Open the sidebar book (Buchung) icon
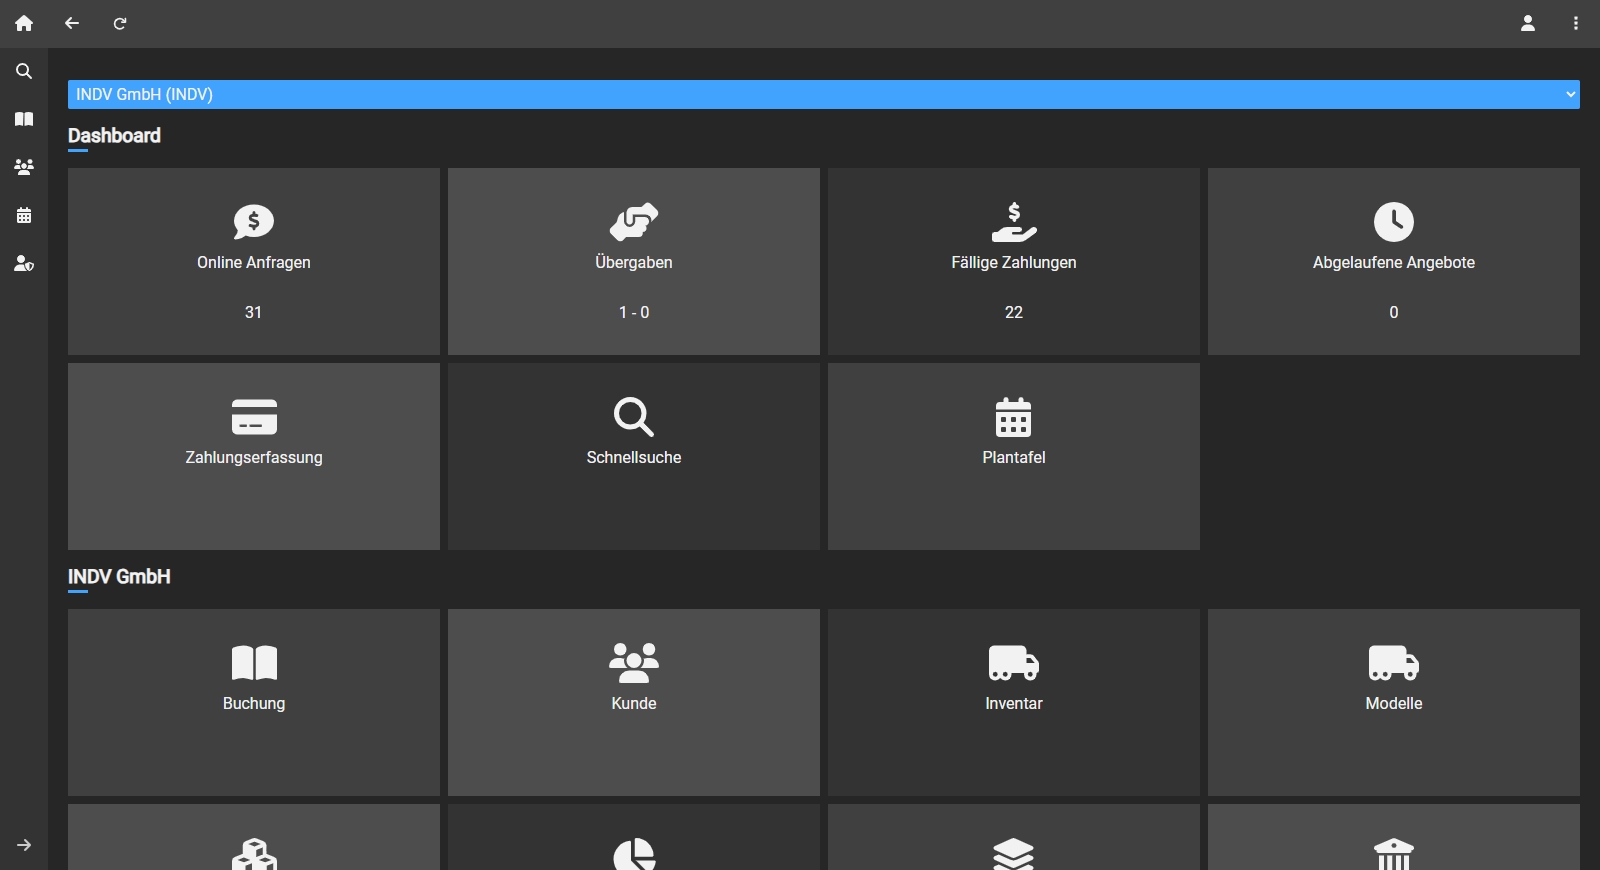The width and height of the screenshot is (1600, 870). (24, 119)
